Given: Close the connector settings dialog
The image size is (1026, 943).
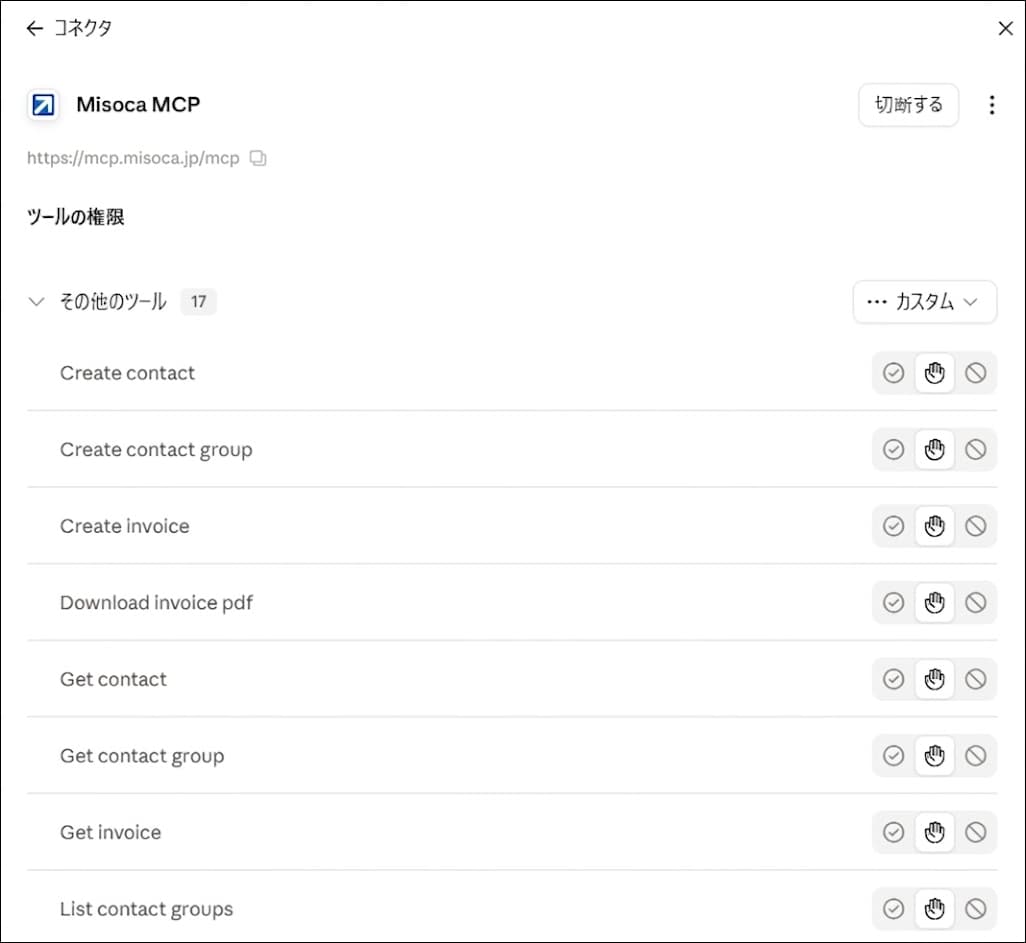Looking at the screenshot, I should [x=1006, y=28].
